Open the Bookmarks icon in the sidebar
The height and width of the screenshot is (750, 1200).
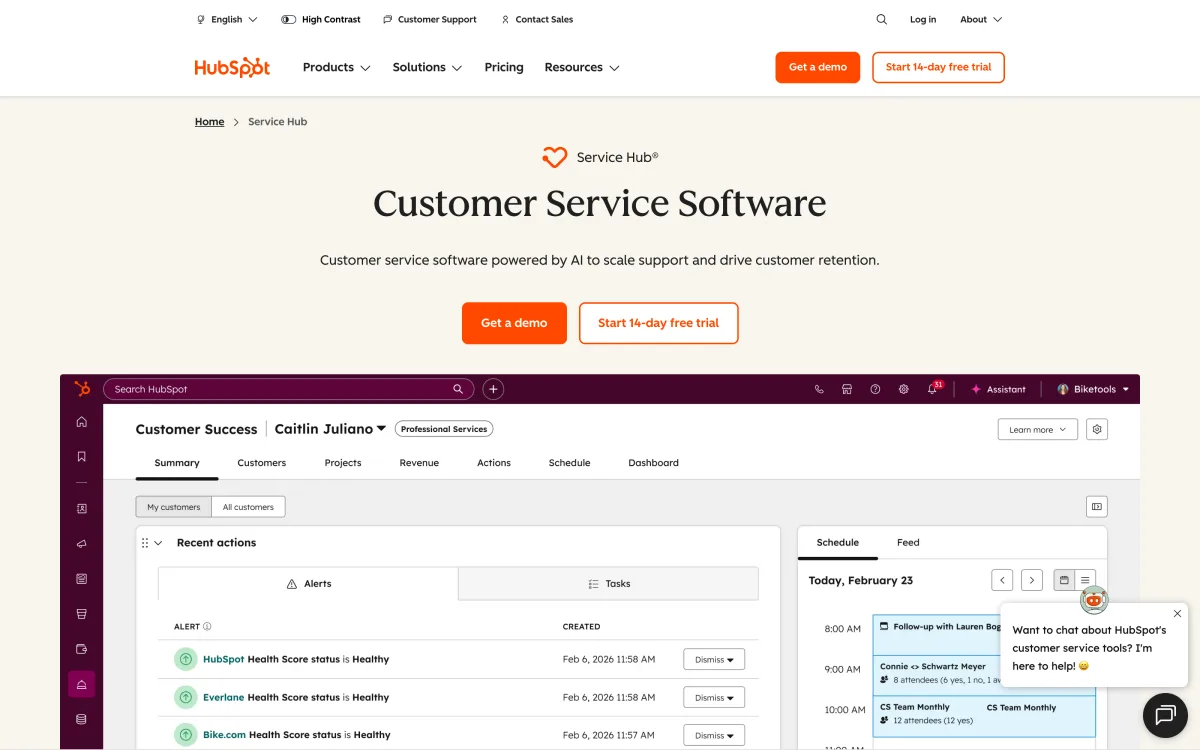(82, 456)
